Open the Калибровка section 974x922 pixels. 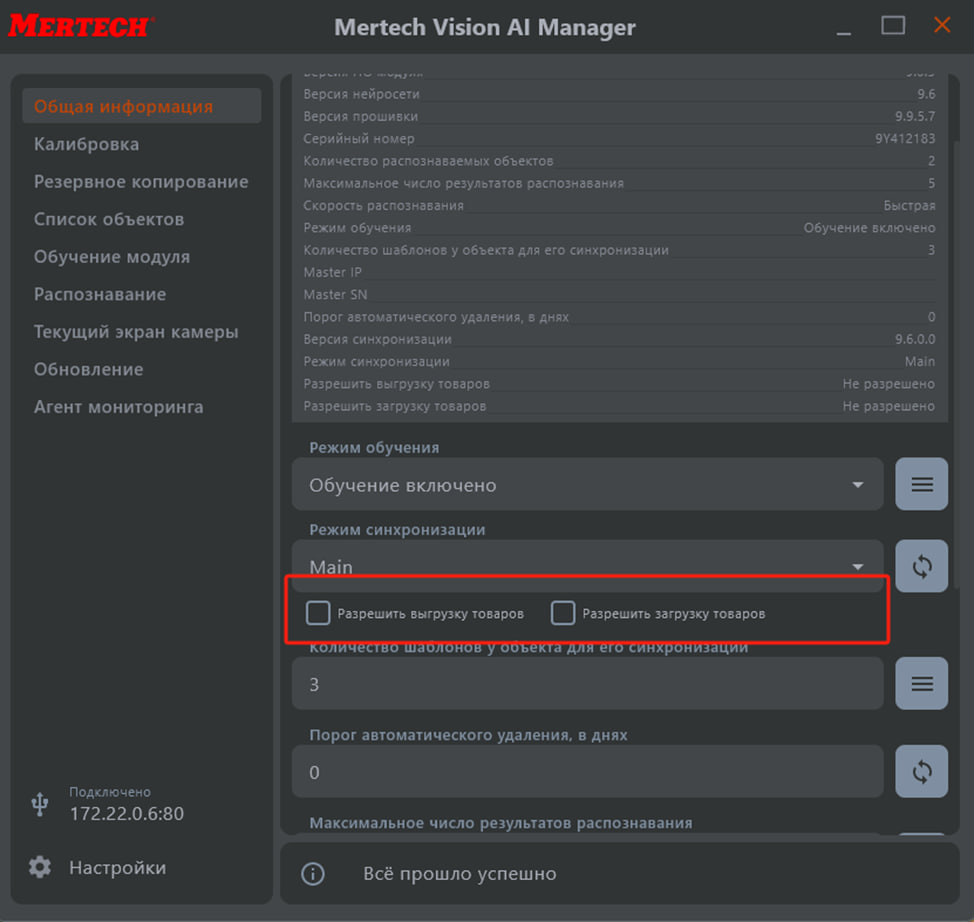click(86, 144)
